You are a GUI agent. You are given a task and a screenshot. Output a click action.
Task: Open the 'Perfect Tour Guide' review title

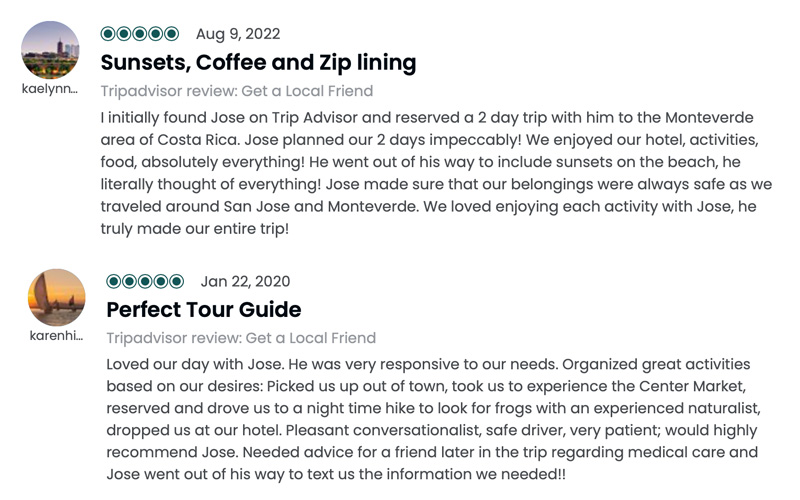204,310
